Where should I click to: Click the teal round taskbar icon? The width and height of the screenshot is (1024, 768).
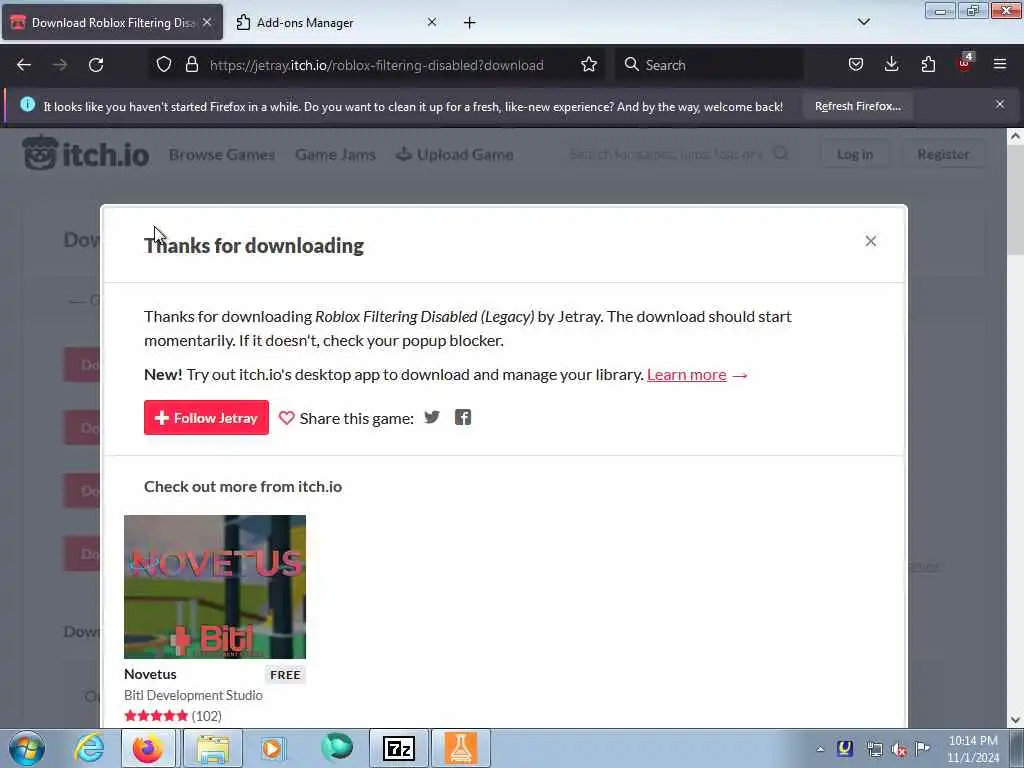click(337, 747)
